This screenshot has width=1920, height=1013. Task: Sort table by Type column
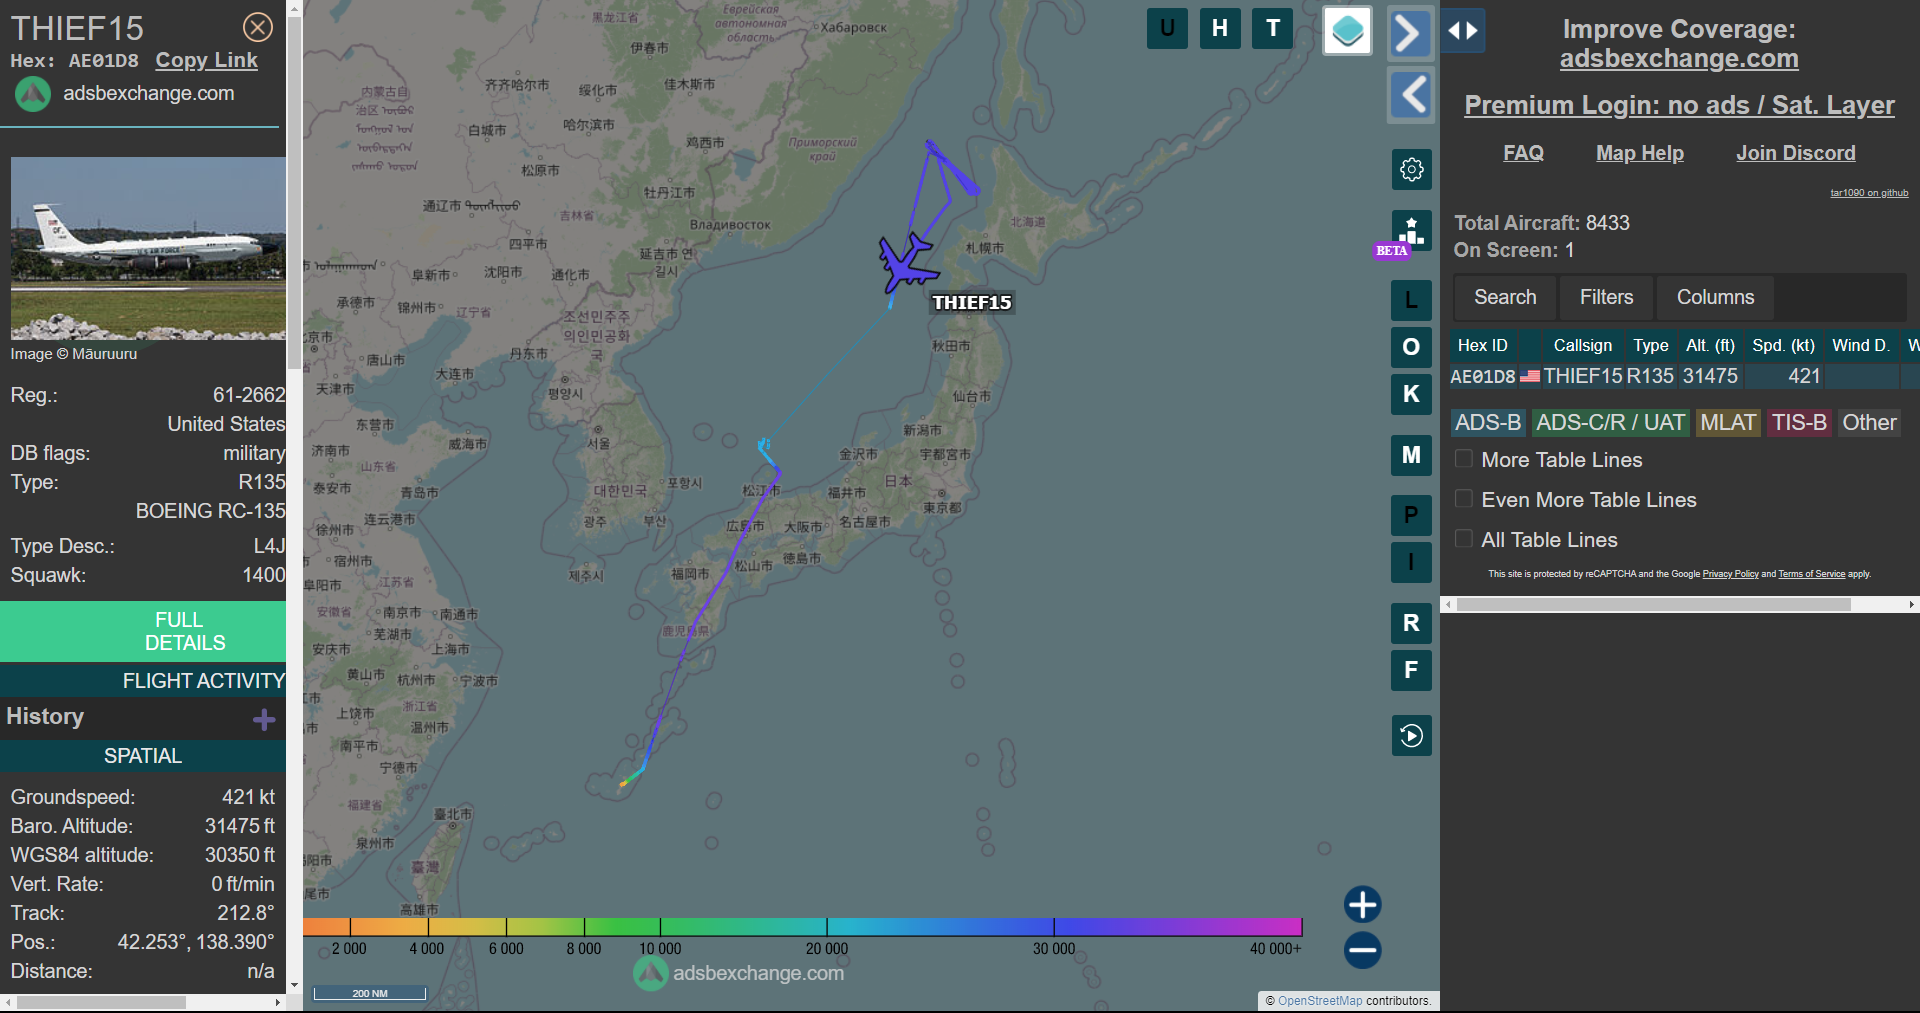[1651, 345]
